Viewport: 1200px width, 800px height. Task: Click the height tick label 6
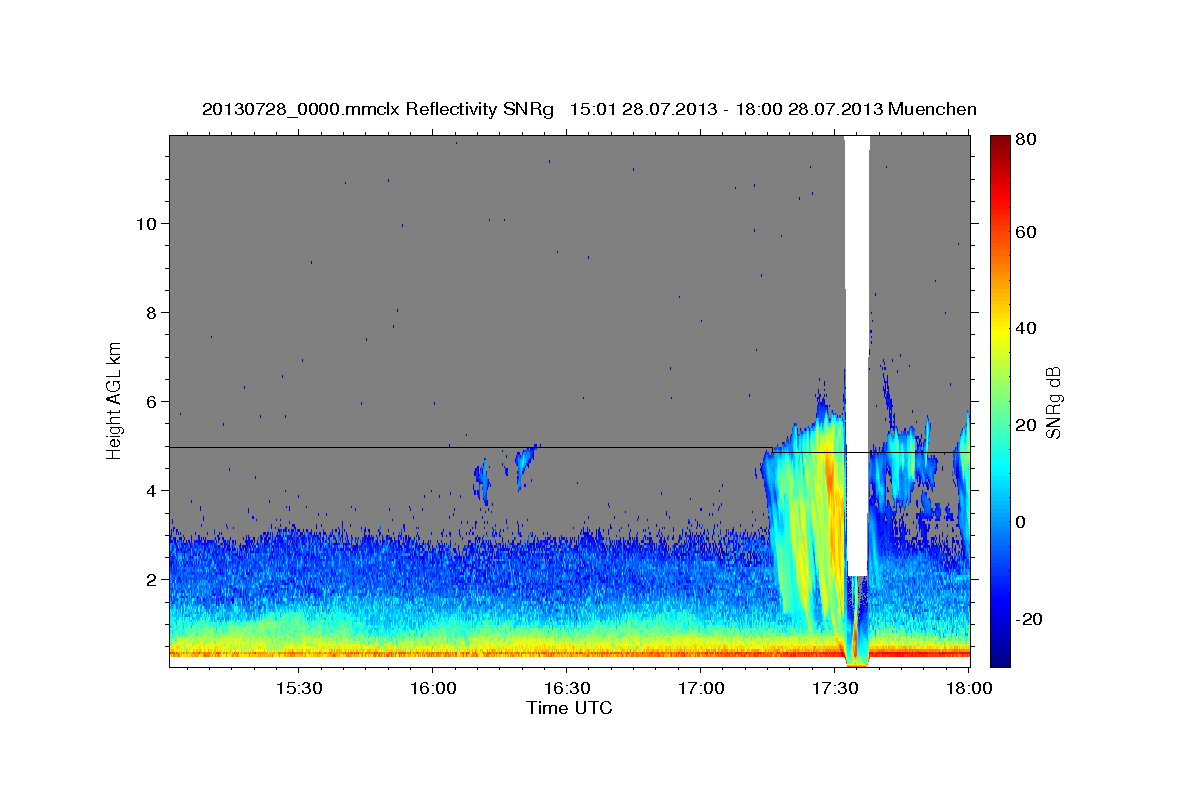(153, 401)
